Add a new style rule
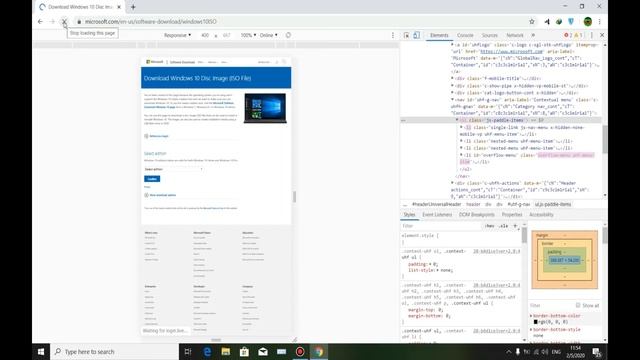640x360 pixels. click(515, 226)
